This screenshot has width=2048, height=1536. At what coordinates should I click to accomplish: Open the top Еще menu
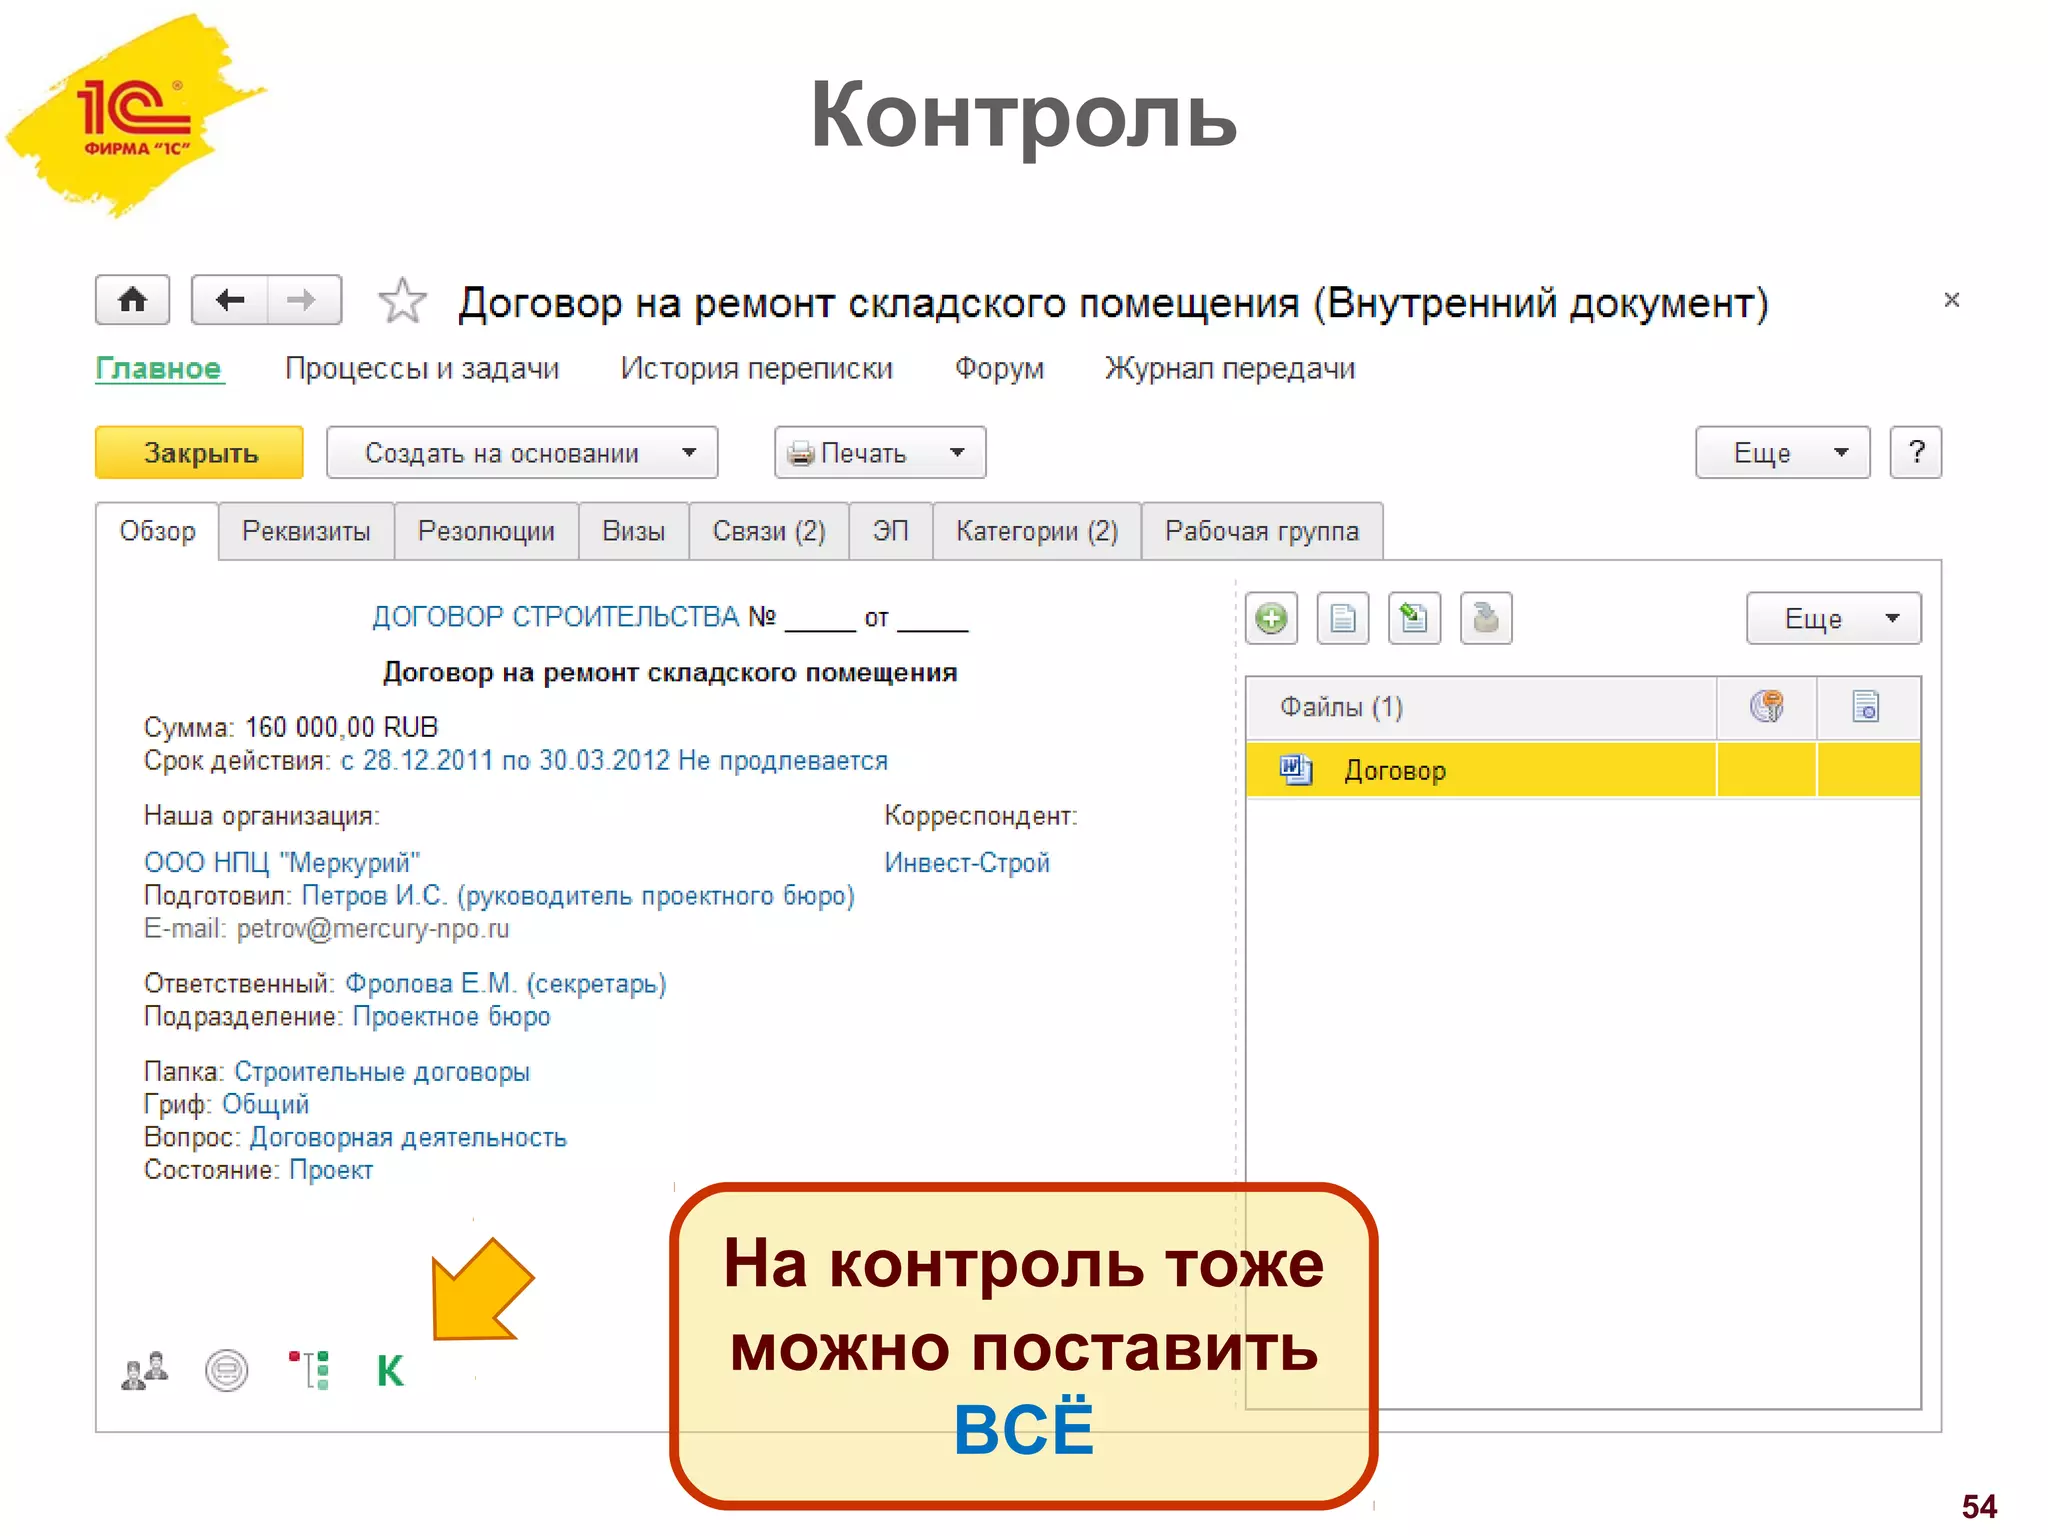(x=1783, y=453)
